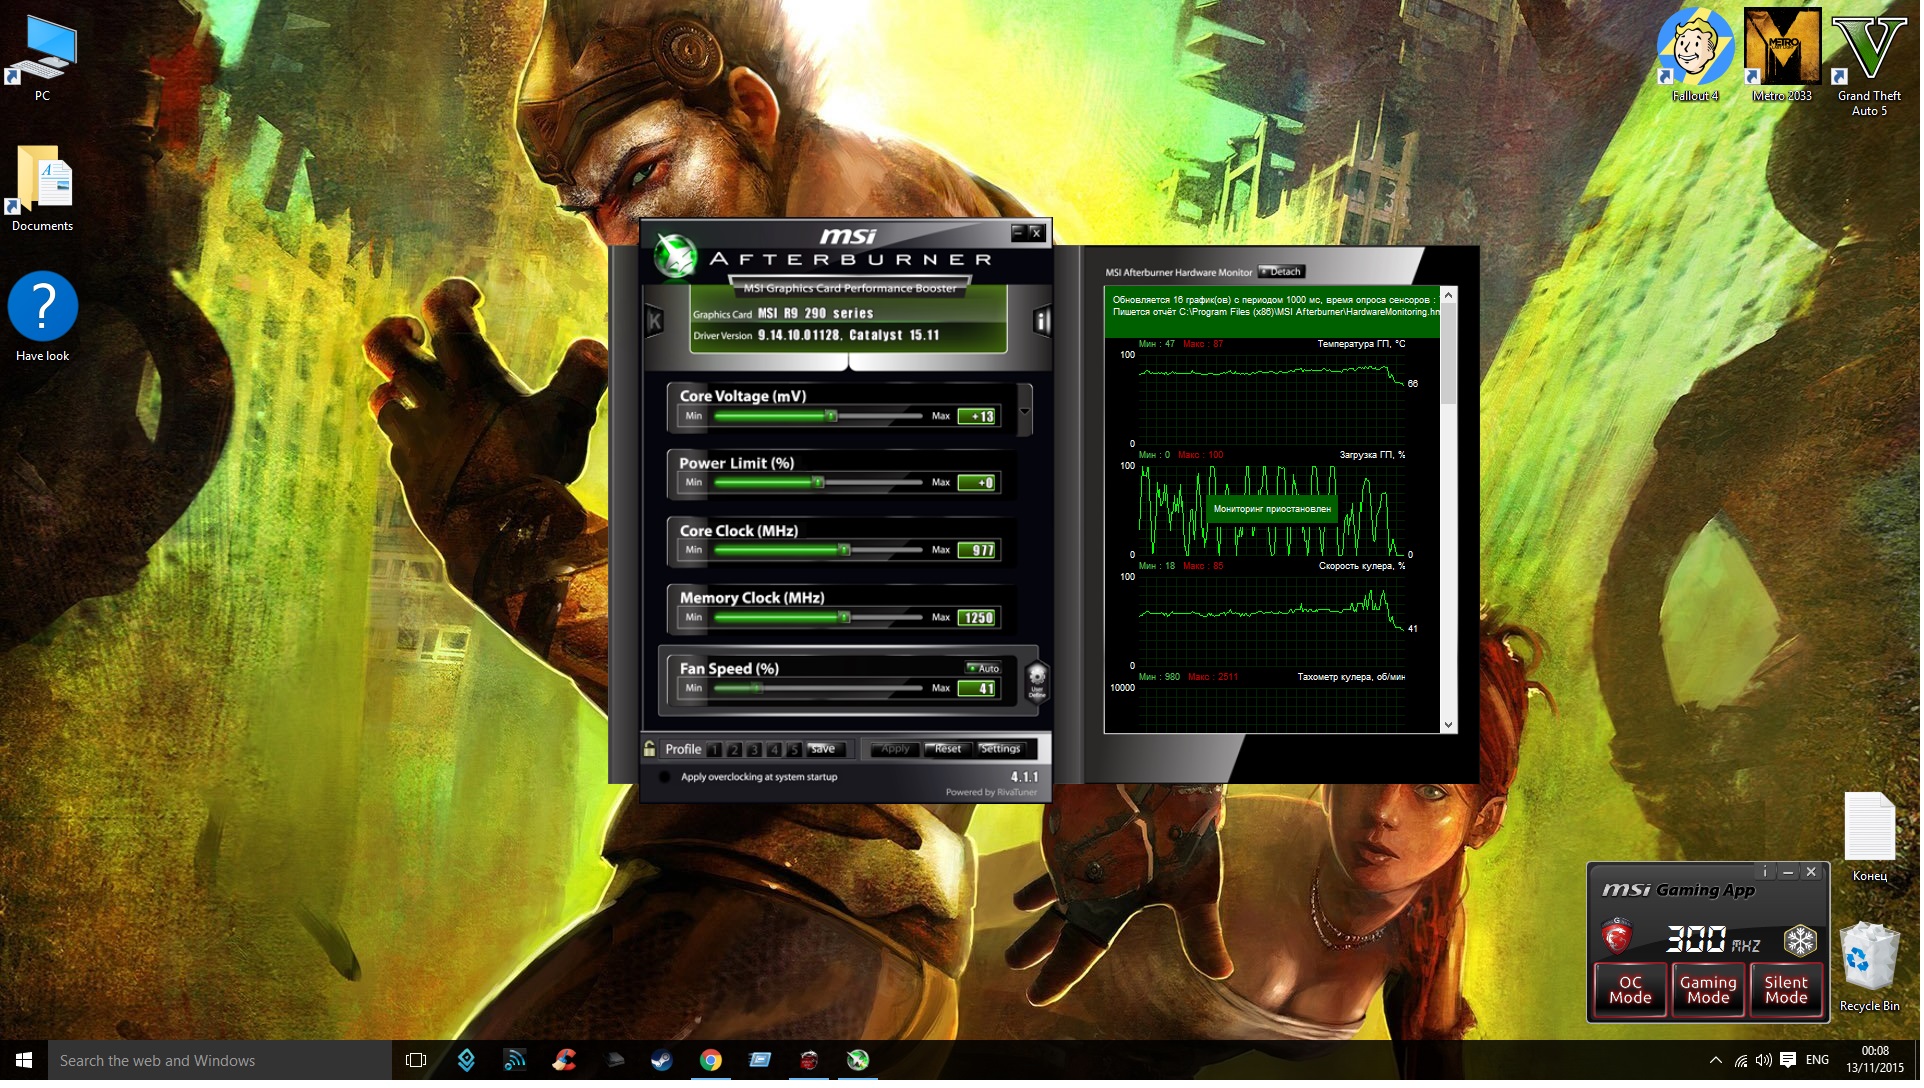This screenshot has width=1924, height=1088.
Task: Open the PC desktop icon
Action: tap(42, 59)
